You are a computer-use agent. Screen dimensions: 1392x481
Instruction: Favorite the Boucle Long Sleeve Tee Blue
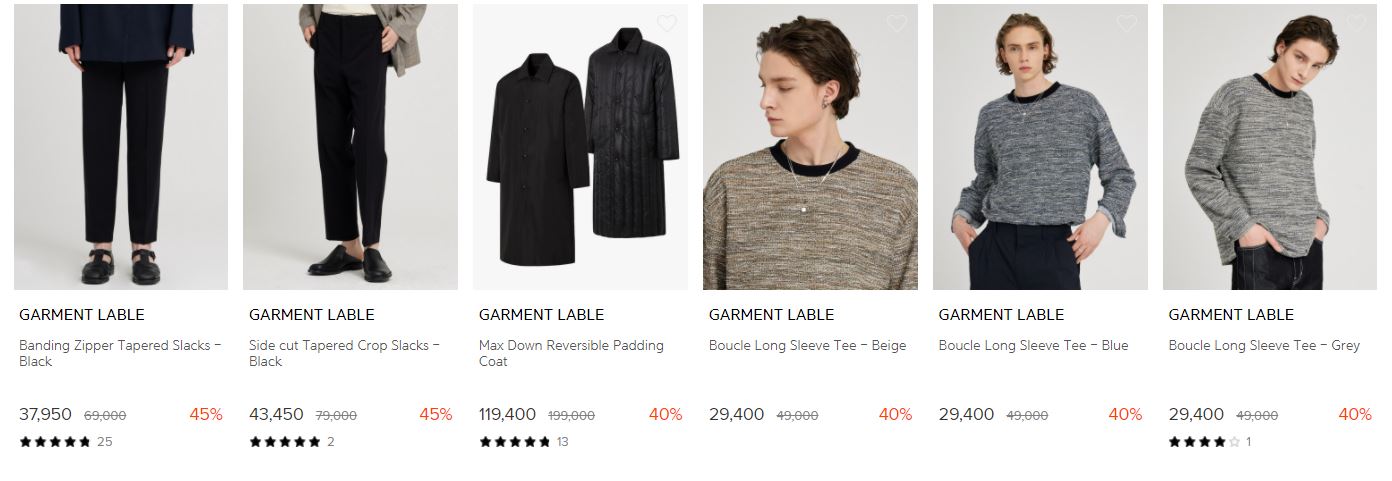[x=1127, y=23]
